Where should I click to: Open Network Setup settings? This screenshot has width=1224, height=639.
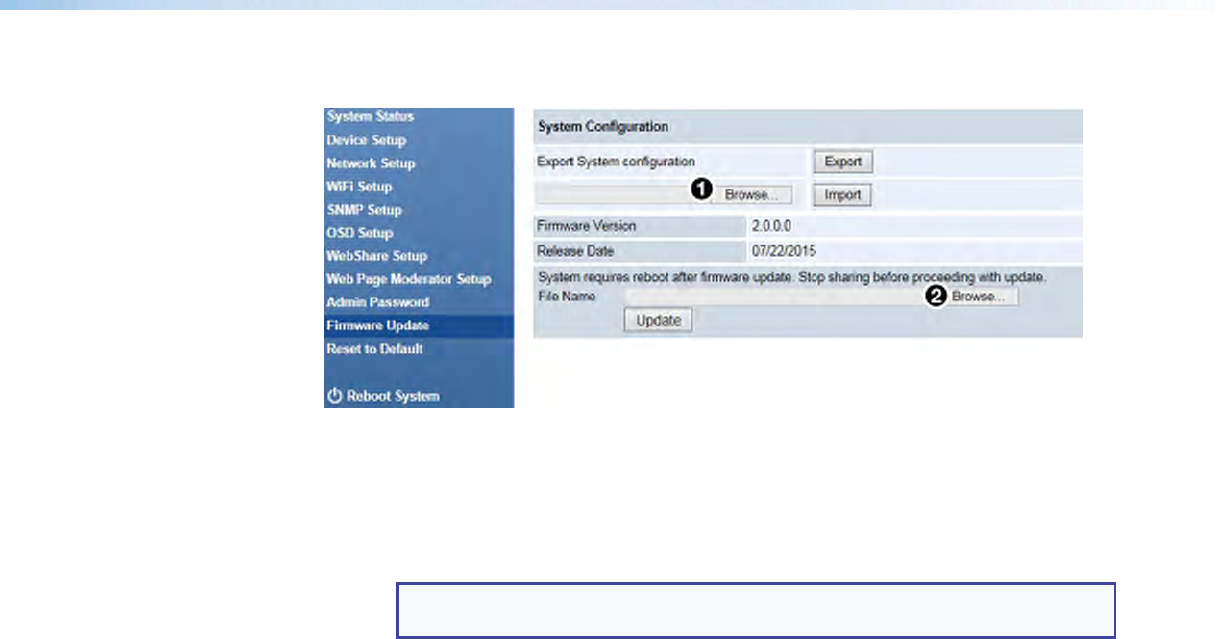(x=371, y=163)
